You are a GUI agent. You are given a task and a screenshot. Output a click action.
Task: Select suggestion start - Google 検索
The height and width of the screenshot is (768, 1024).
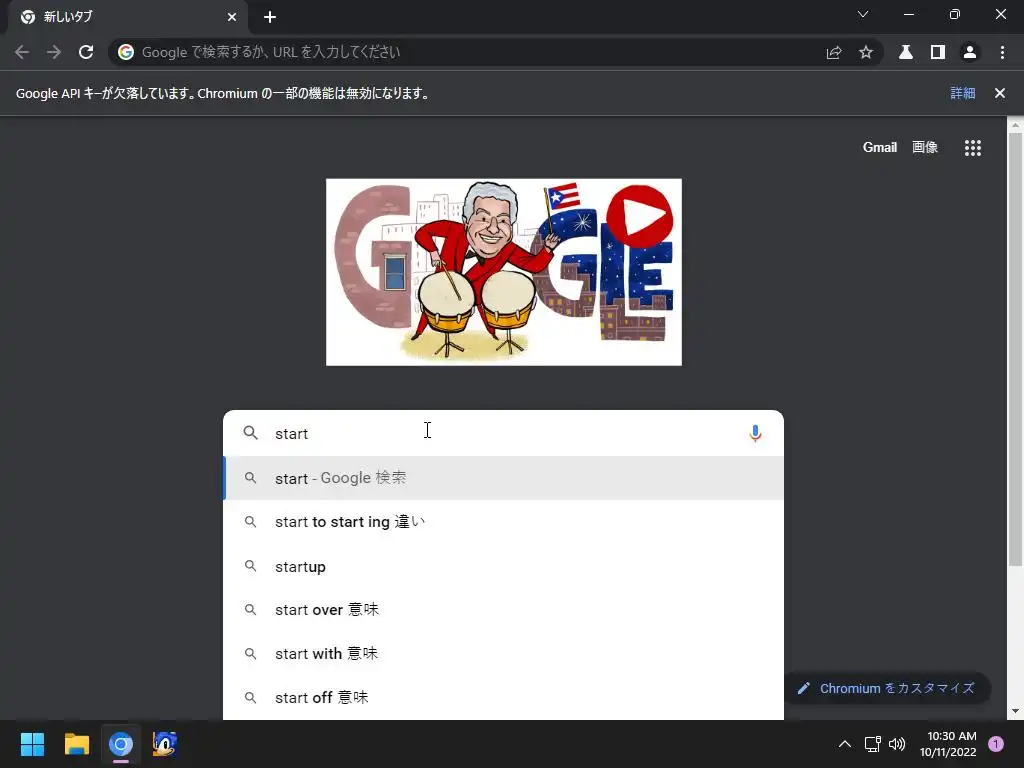(503, 478)
